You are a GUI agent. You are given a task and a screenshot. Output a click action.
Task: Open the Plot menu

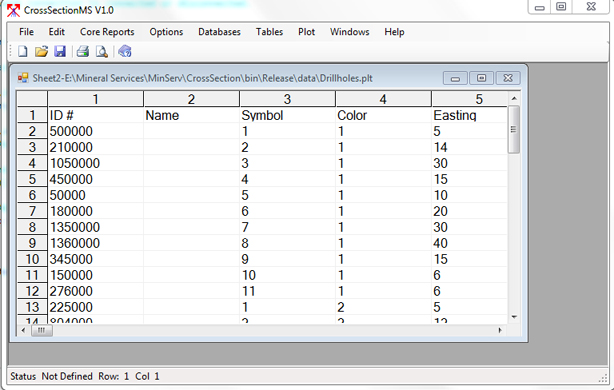306,32
